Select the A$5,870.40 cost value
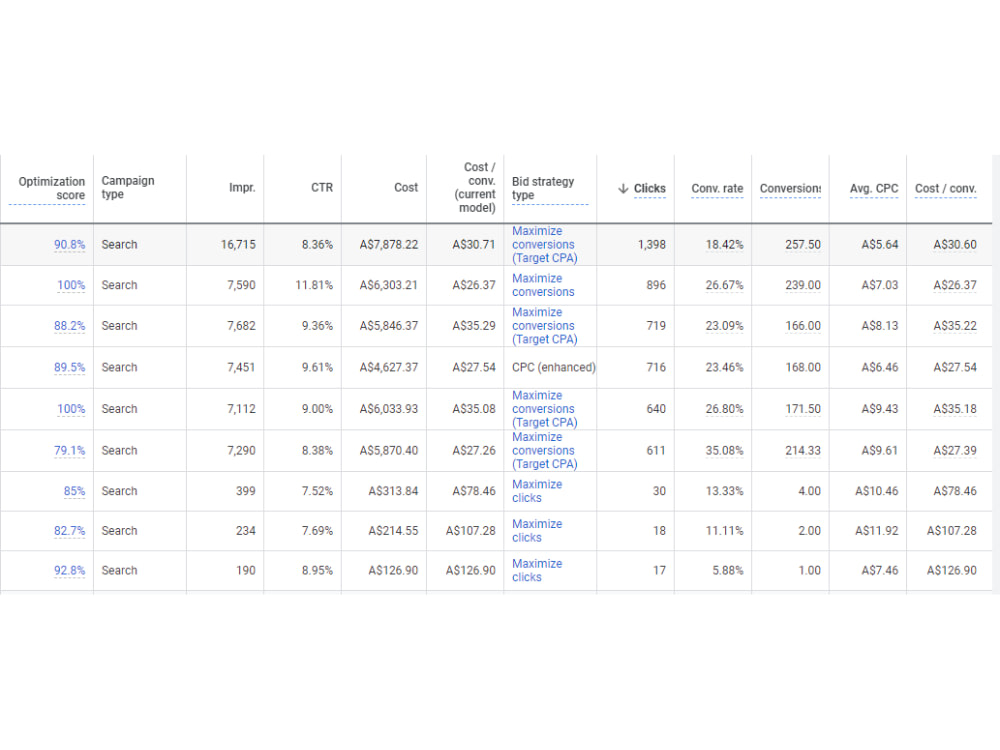Viewport: 1000px width, 750px height. coord(389,450)
